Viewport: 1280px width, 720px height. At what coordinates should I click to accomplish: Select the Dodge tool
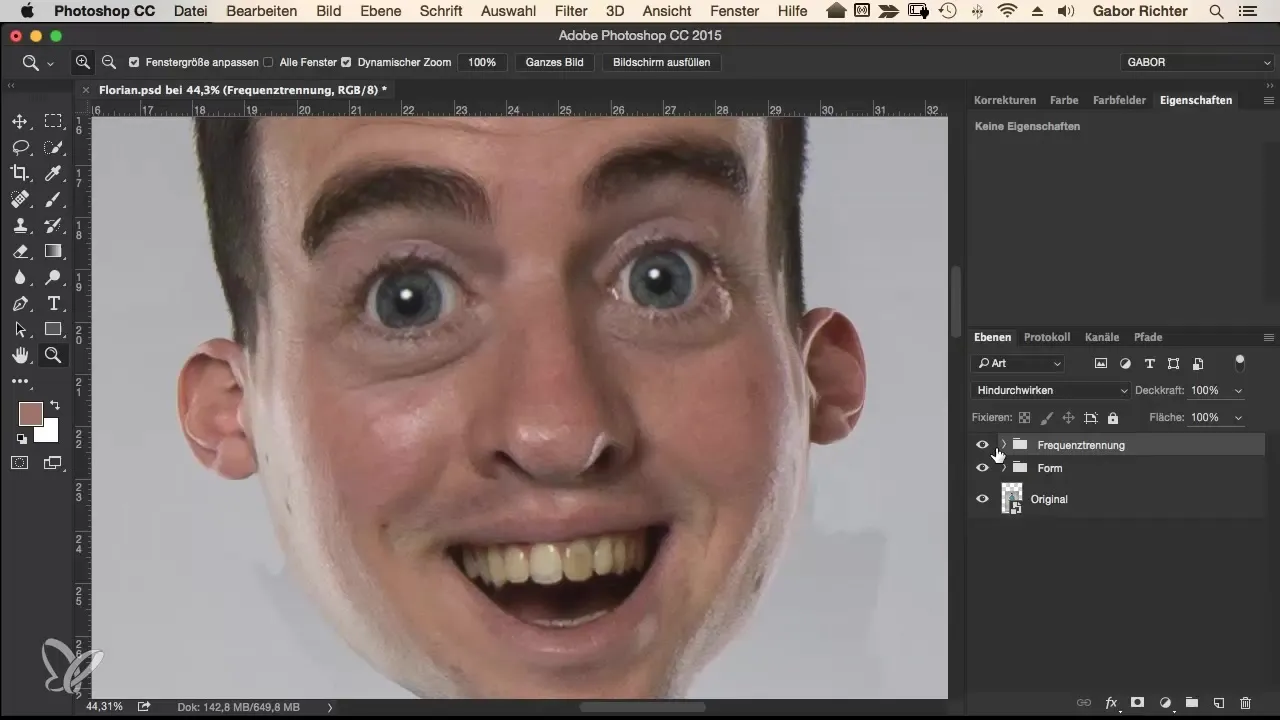pos(53,278)
